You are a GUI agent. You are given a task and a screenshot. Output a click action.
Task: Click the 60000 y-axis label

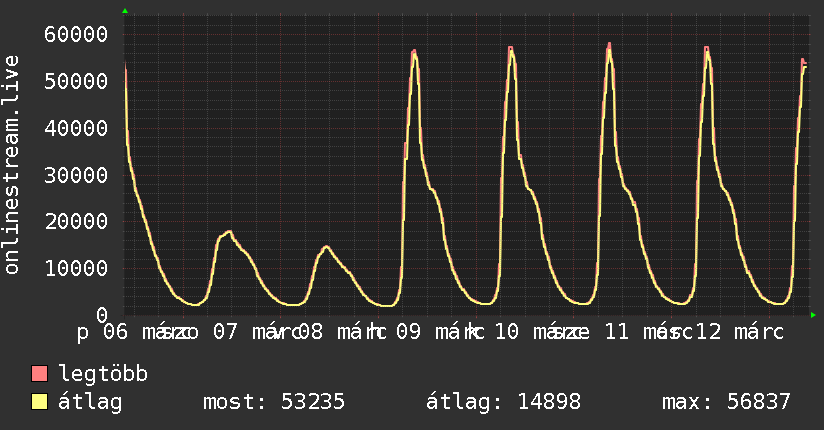(x=76, y=35)
